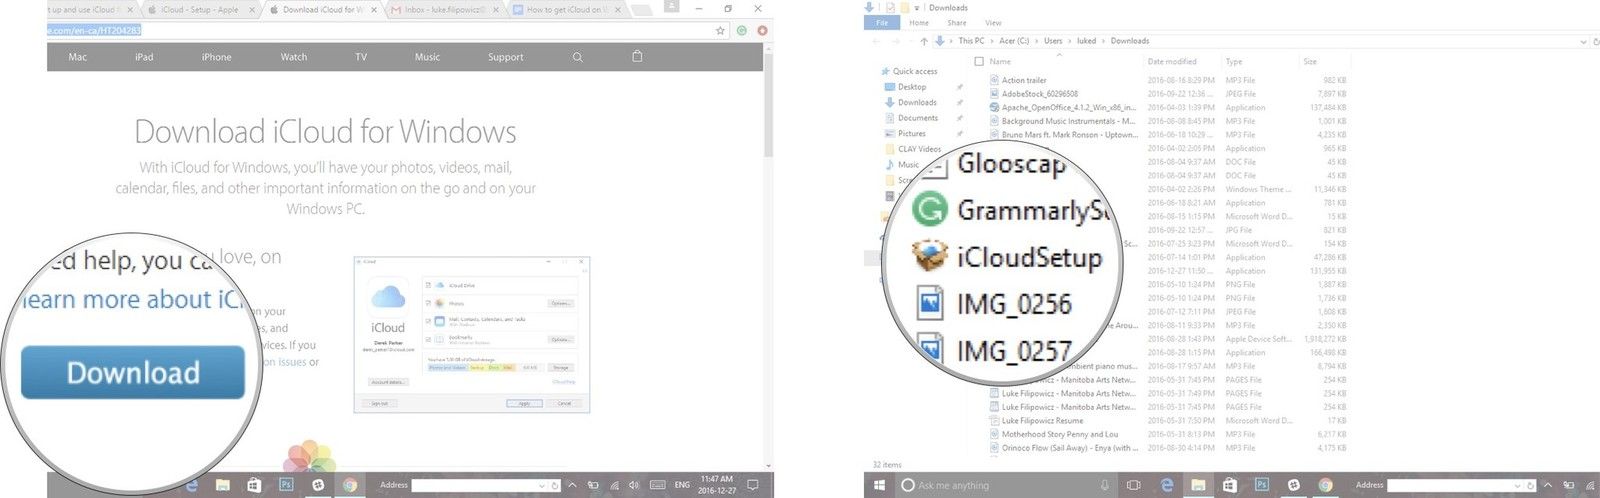Open the Home ribbon tab in File Explorer

click(919, 22)
